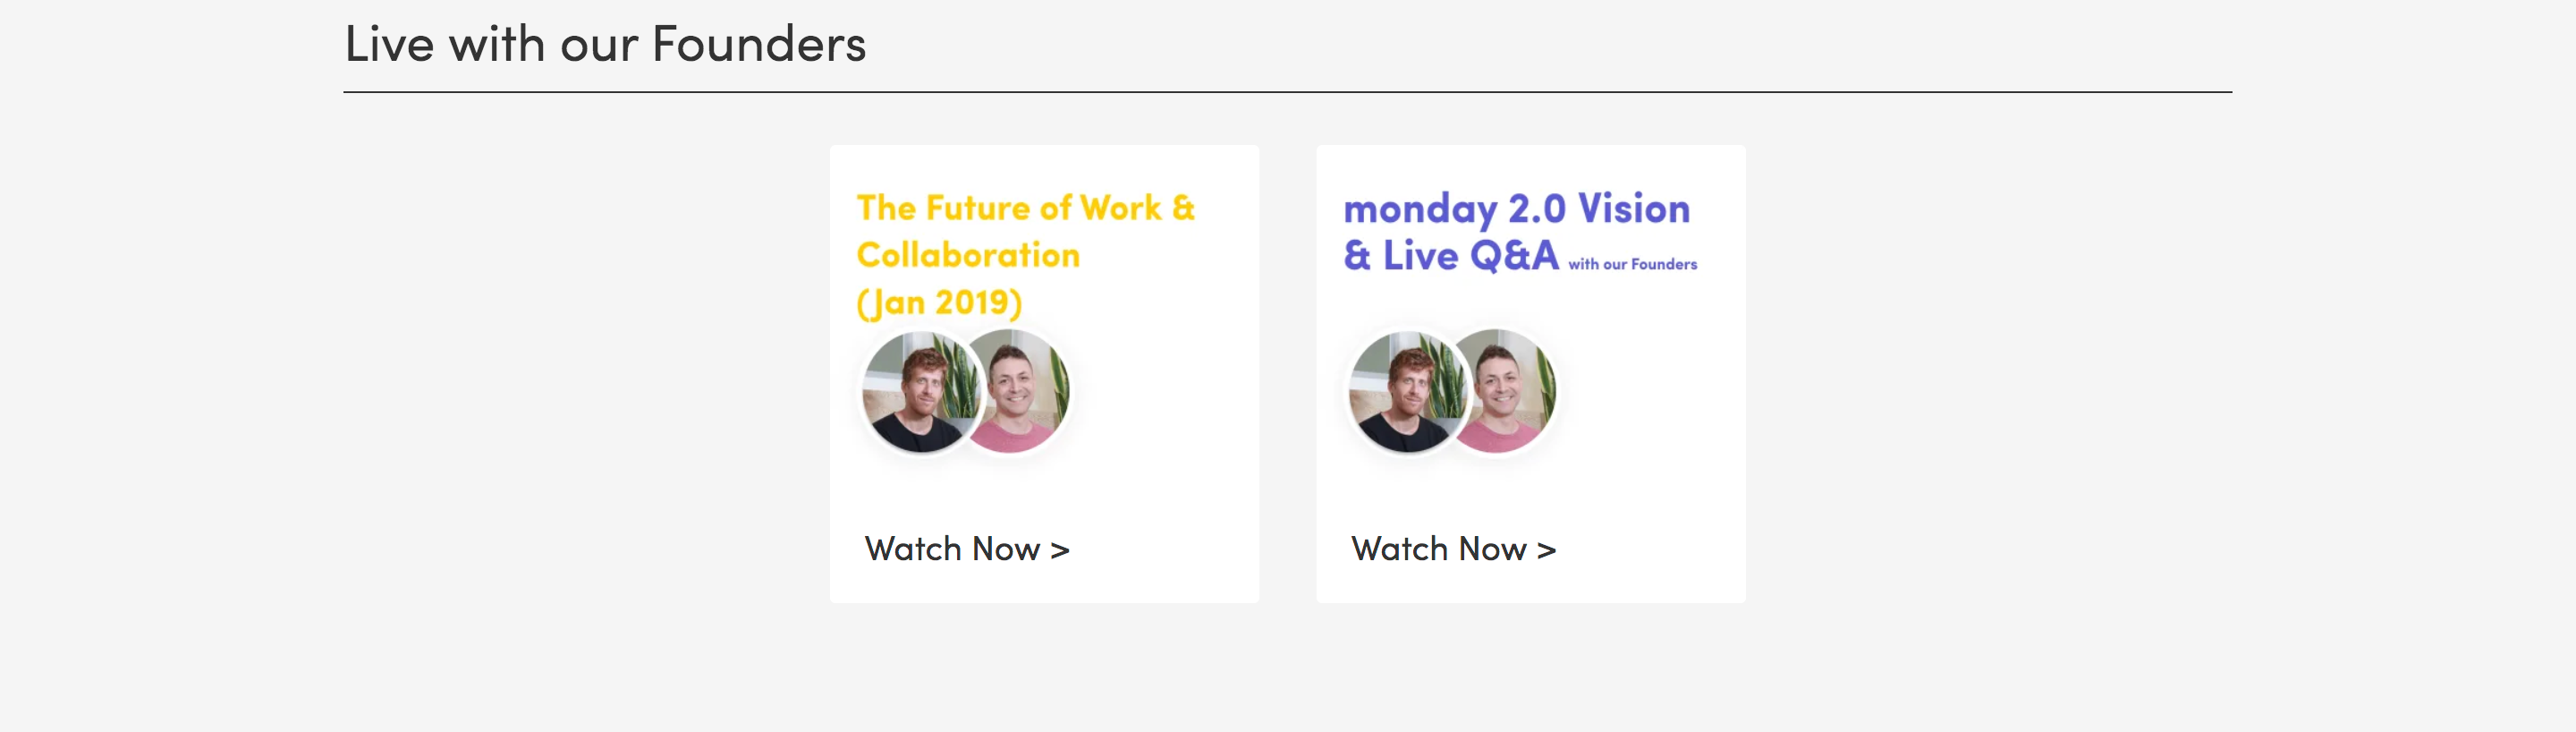This screenshot has height=732, width=2576.
Task: Click the arrow after monday 2.0 Watch Now
Action: (1546, 550)
